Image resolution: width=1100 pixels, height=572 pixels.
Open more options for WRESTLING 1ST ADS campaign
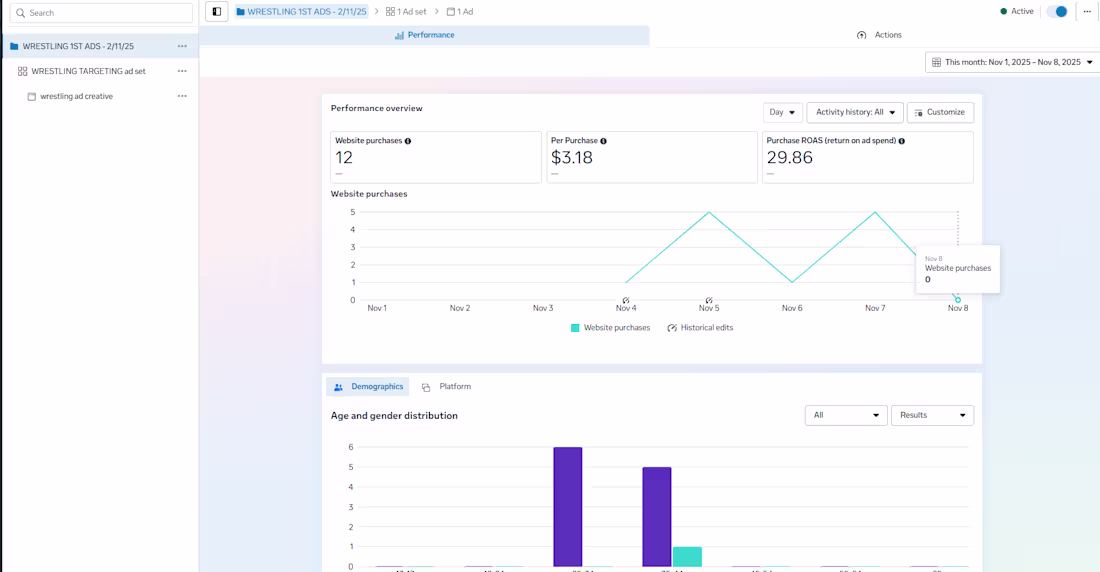point(182,46)
